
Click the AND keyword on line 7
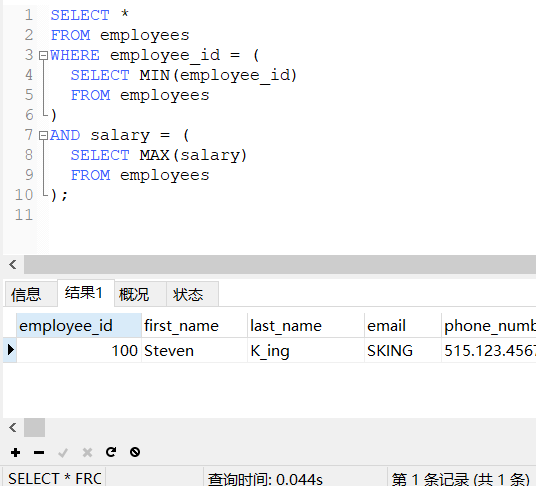65,135
